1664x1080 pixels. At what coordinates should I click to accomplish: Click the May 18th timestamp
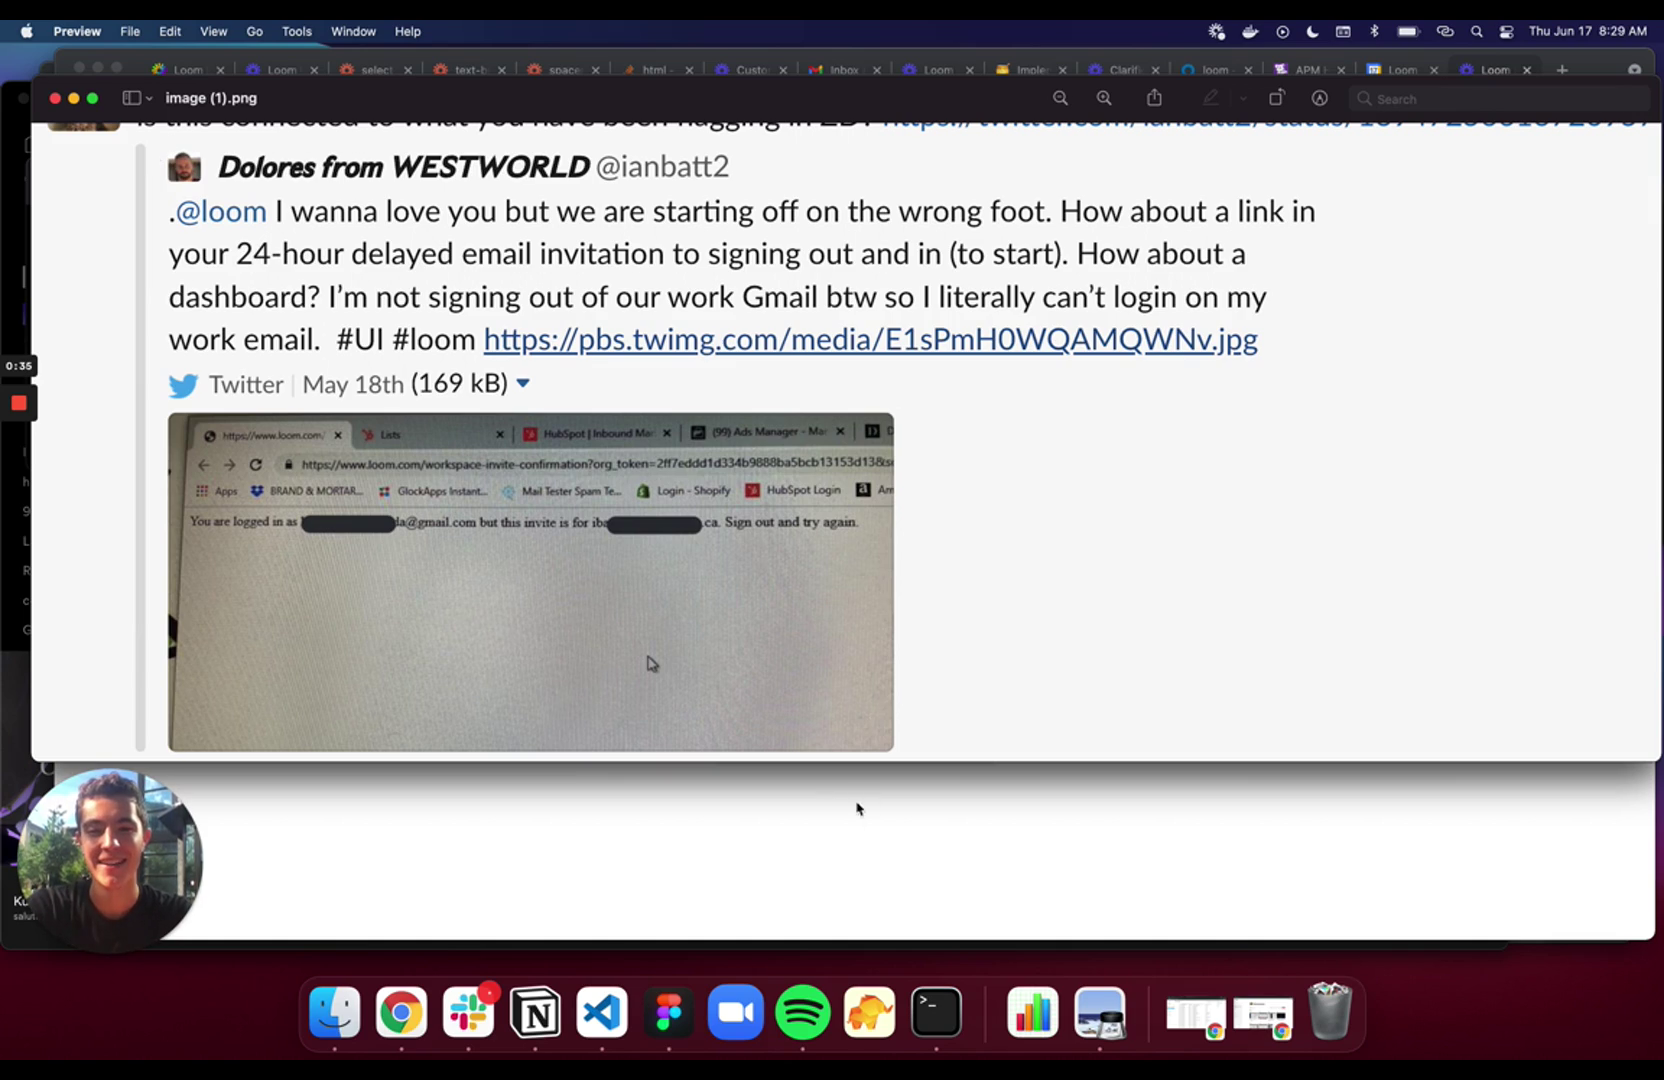[353, 385]
